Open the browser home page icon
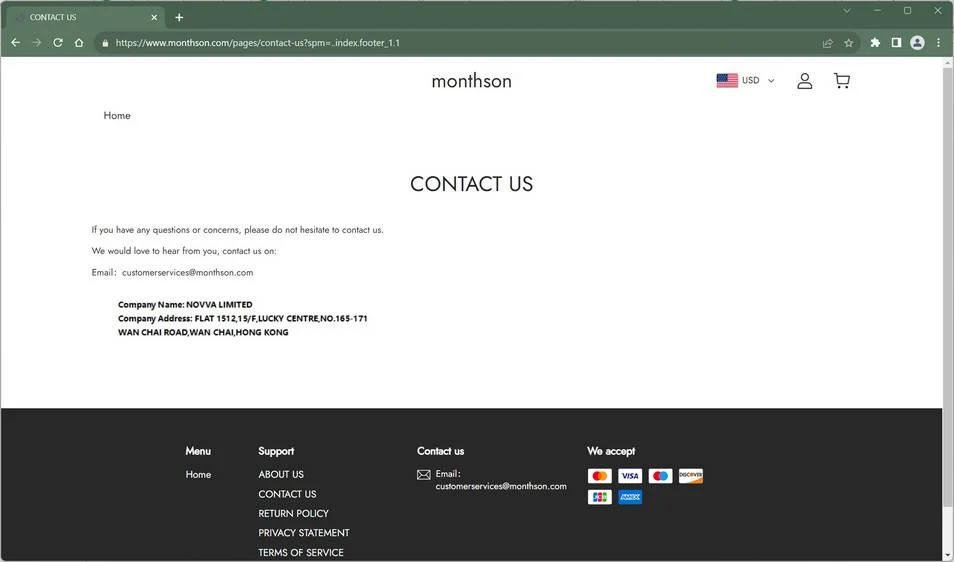This screenshot has width=954, height=562. [79, 43]
